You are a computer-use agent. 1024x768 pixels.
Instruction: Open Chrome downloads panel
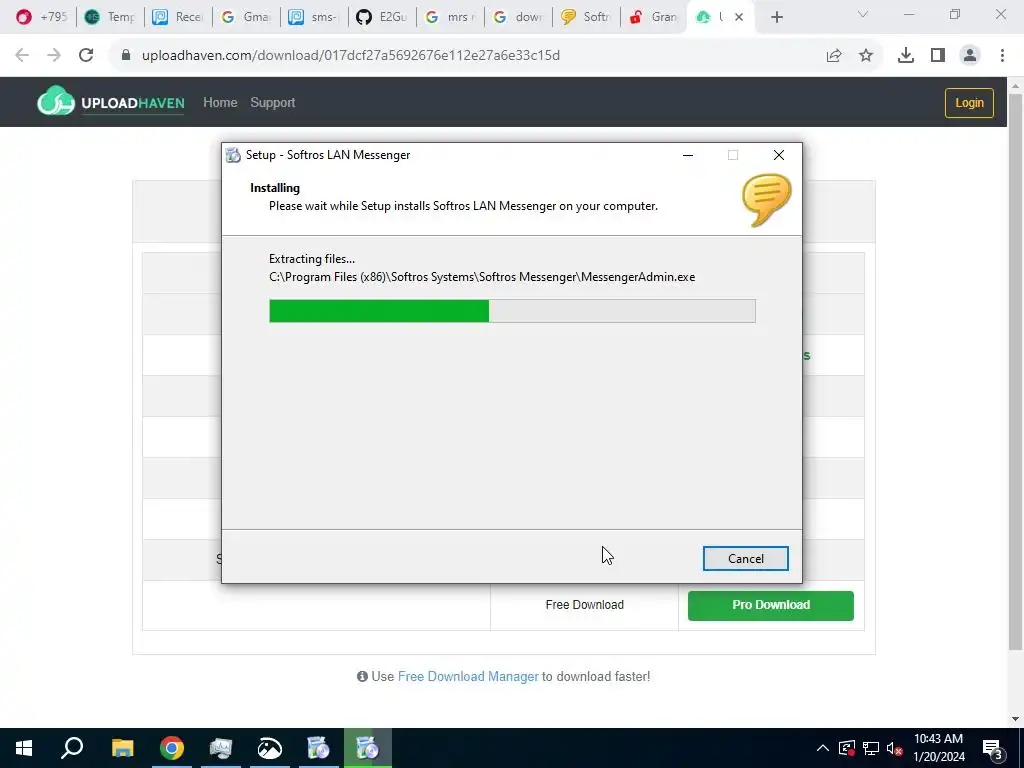click(x=906, y=56)
